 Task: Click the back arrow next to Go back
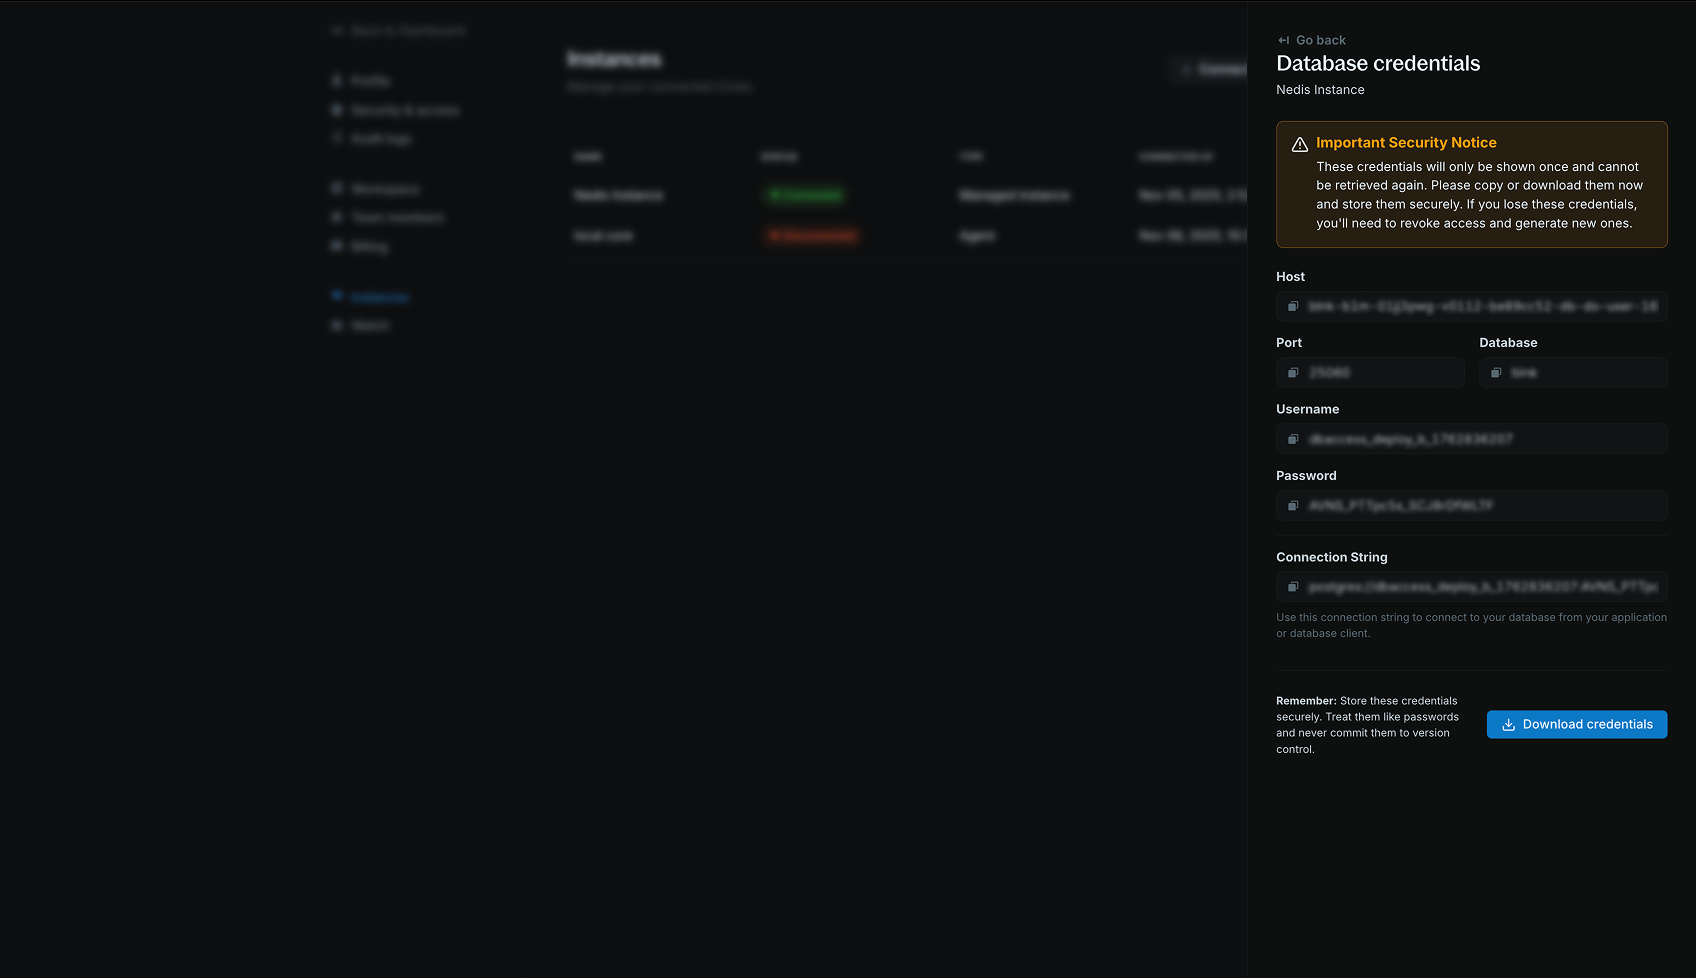1283,40
